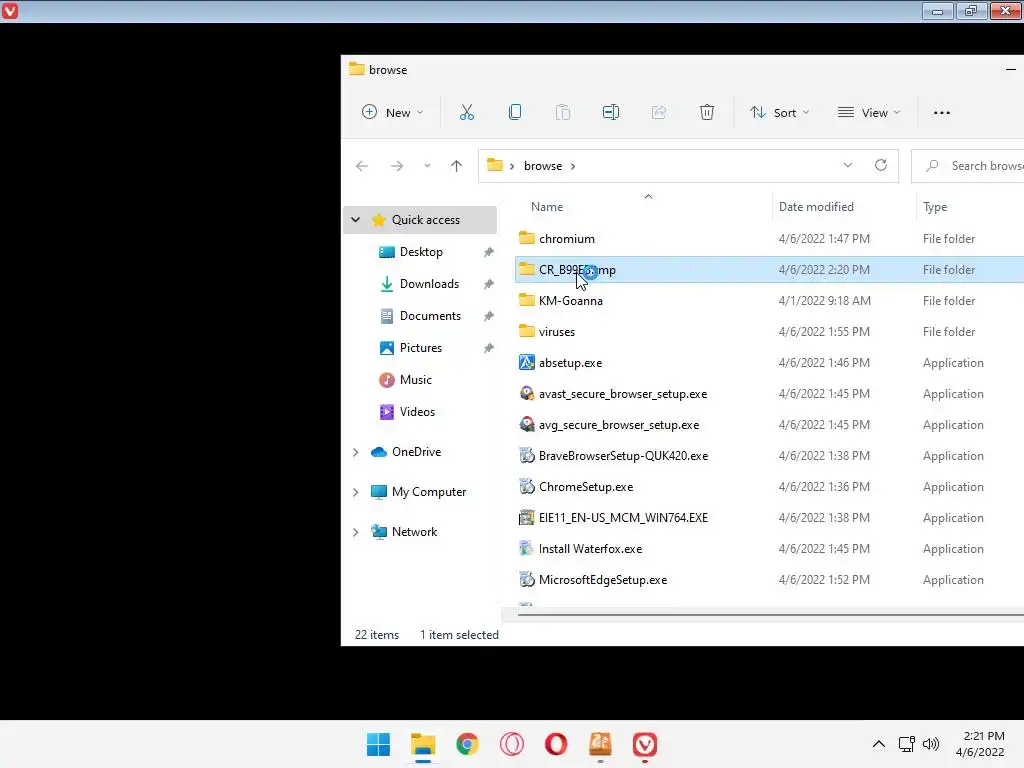Viewport: 1024px width, 768px height.
Task: Open the View layout dropdown
Action: click(869, 112)
